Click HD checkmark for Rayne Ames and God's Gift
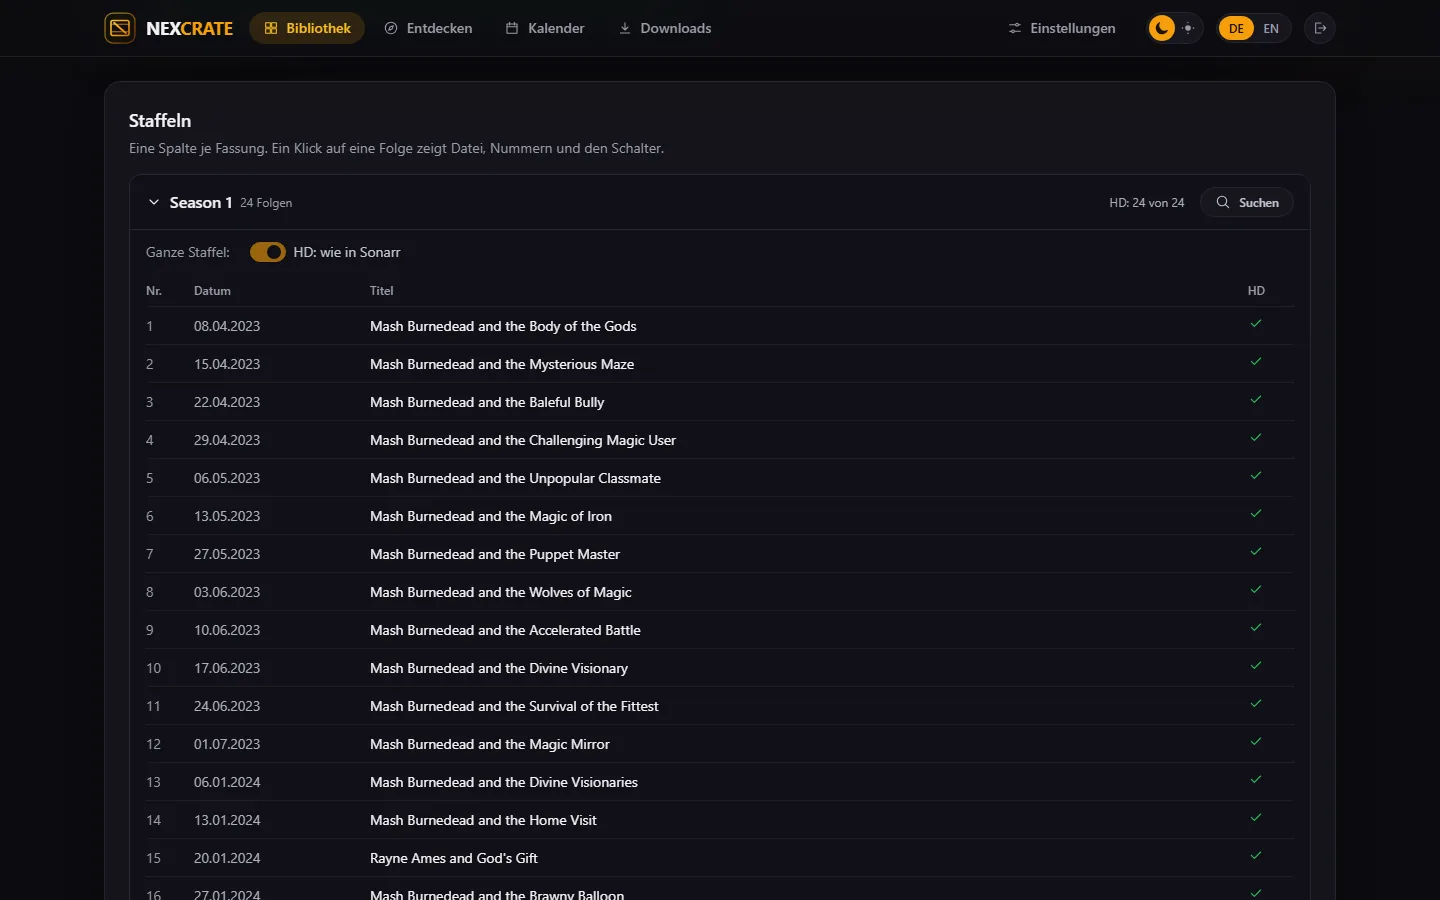 point(1256,856)
